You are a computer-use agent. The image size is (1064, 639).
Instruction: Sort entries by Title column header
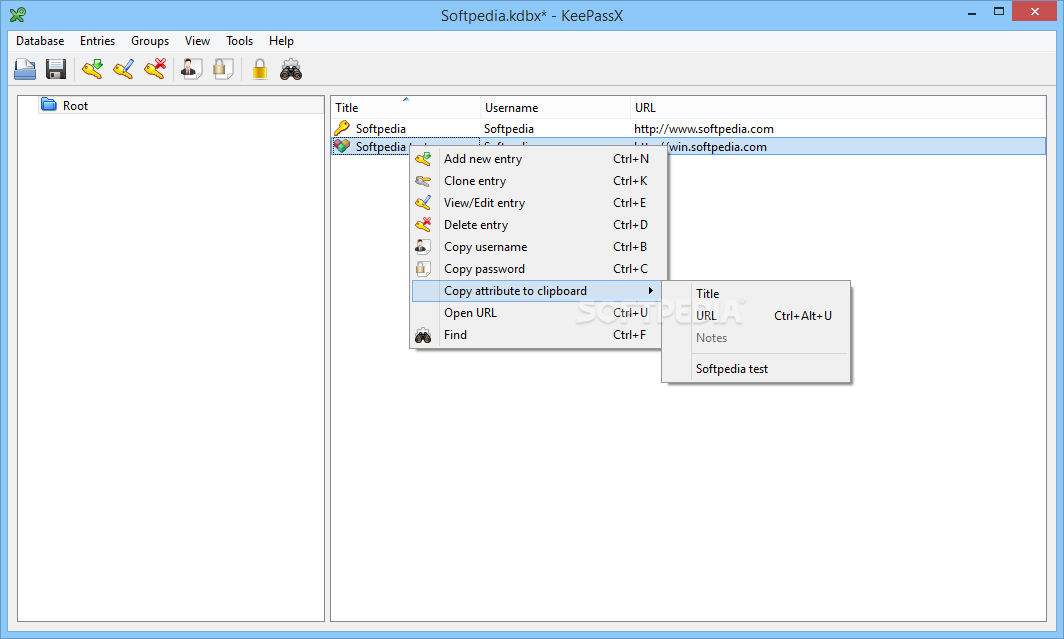point(406,107)
